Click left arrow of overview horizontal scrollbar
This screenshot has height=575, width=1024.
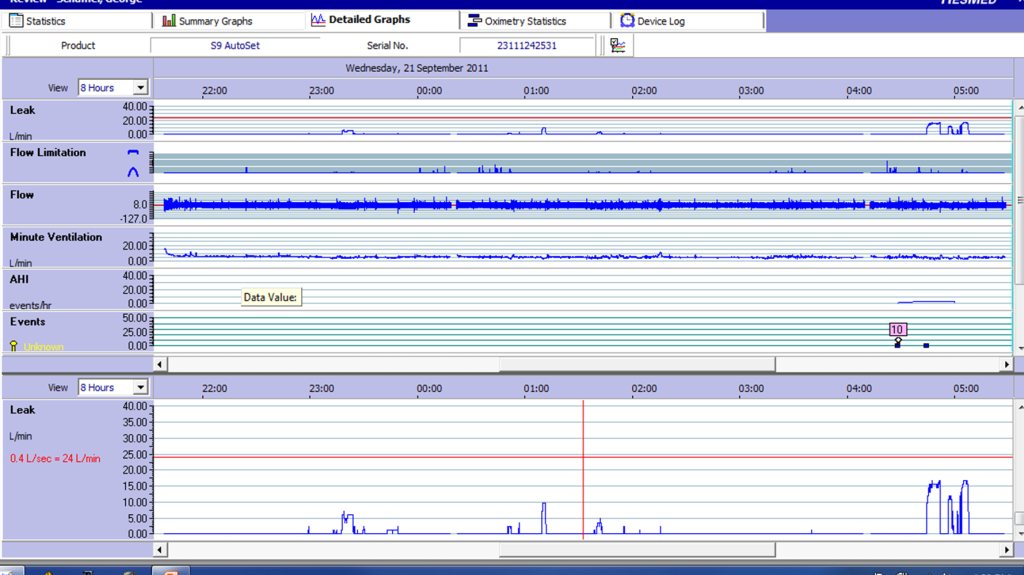160,364
